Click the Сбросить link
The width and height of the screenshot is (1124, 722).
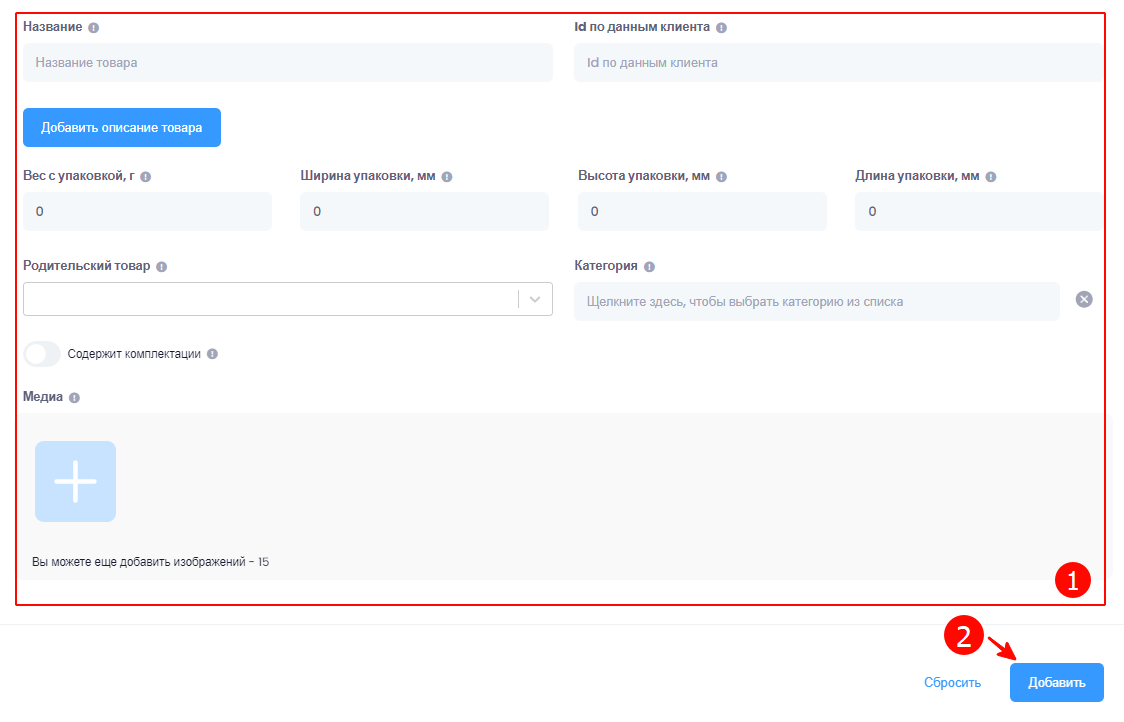click(952, 683)
